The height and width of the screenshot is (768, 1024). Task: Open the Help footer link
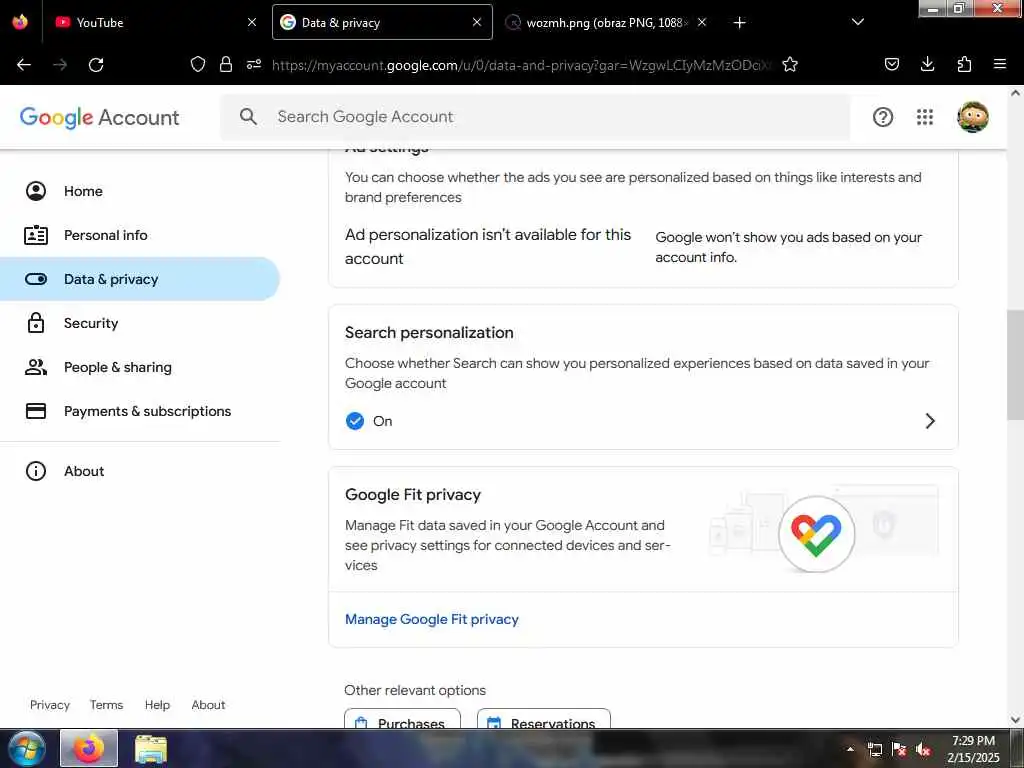[157, 705]
